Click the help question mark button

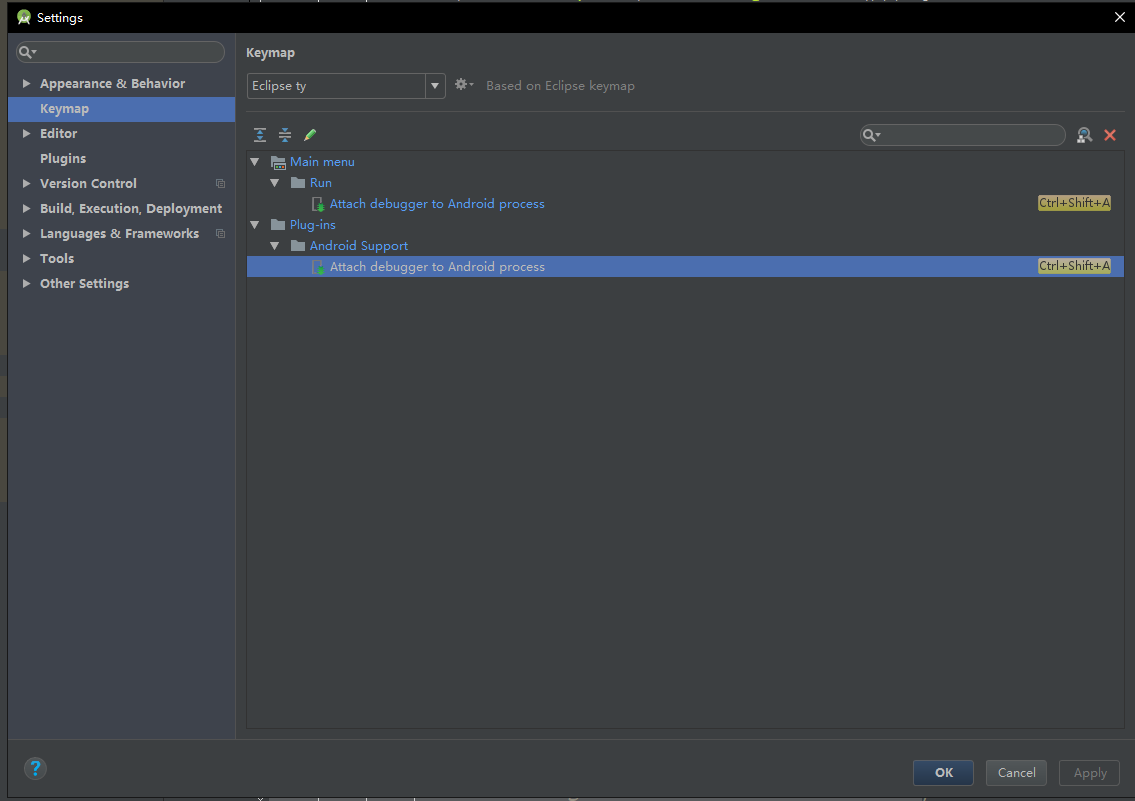click(x=35, y=768)
